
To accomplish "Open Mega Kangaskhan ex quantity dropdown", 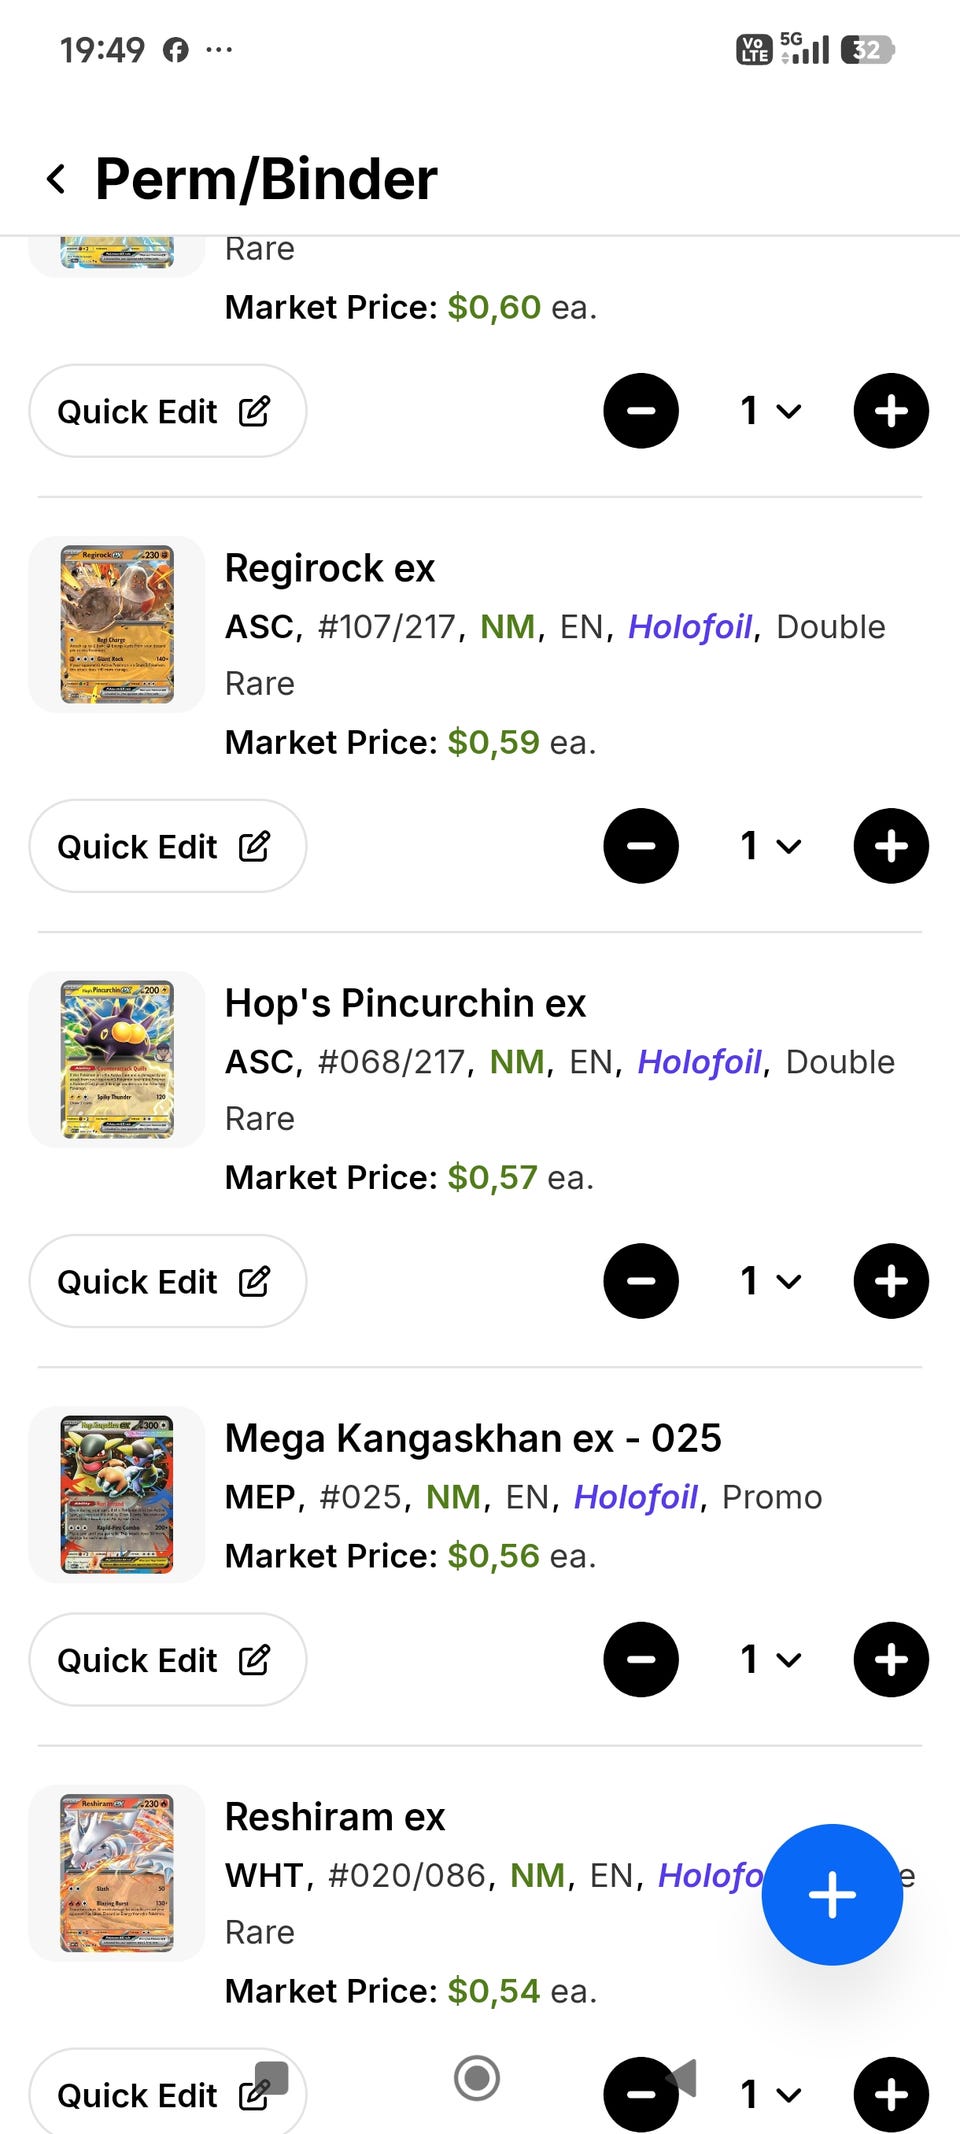I will tap(770, 1659).
